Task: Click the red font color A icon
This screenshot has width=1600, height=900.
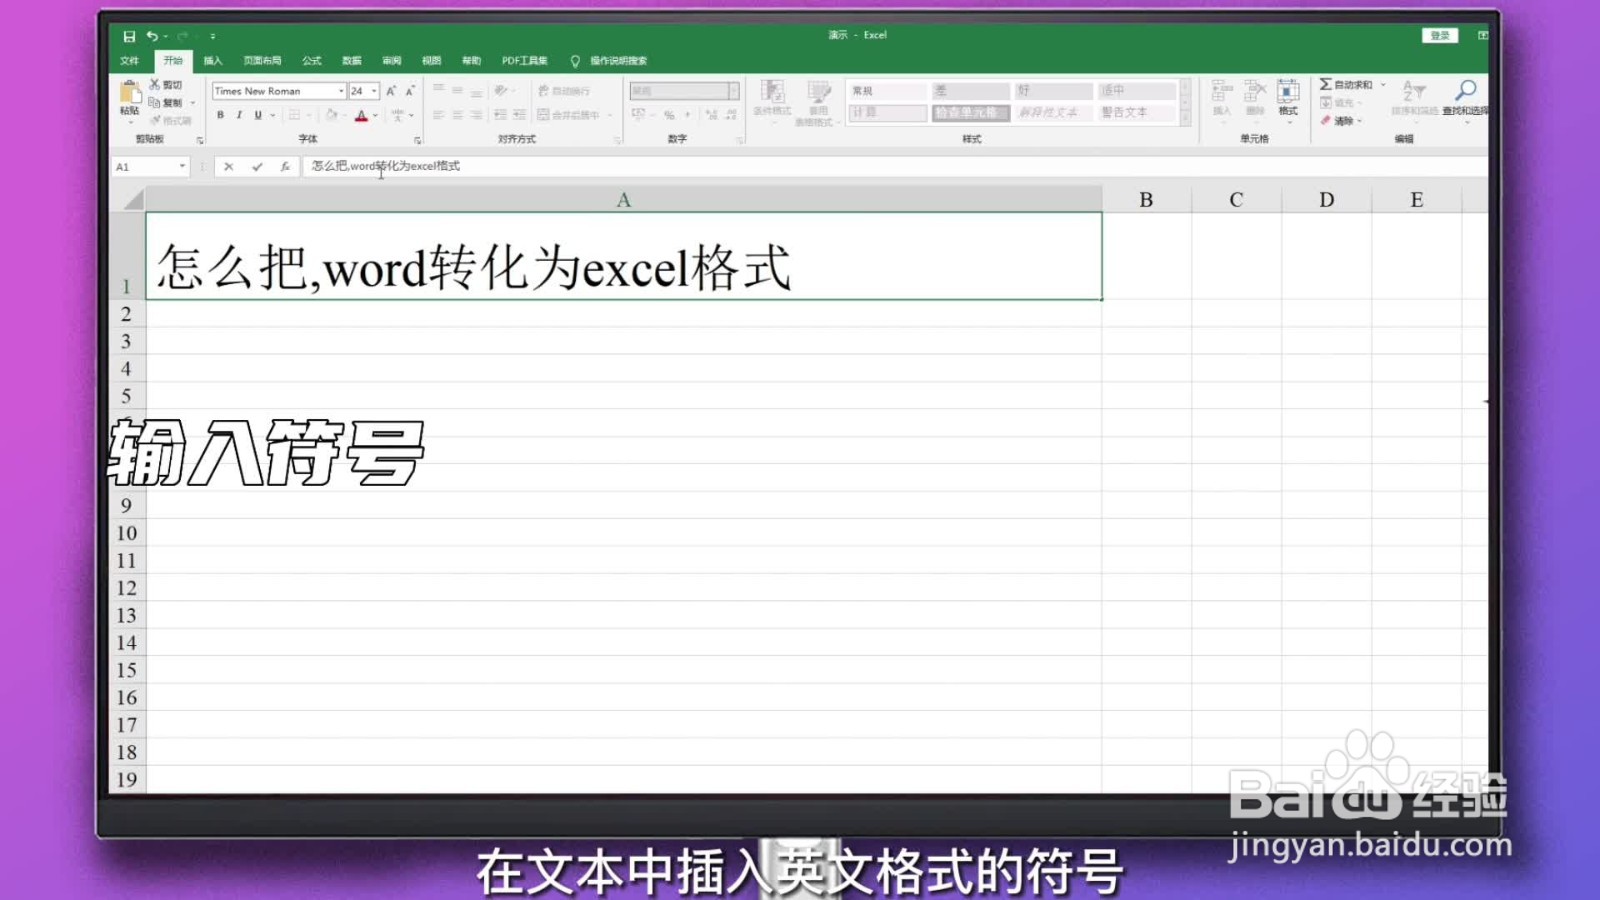Action: [361, 116]
